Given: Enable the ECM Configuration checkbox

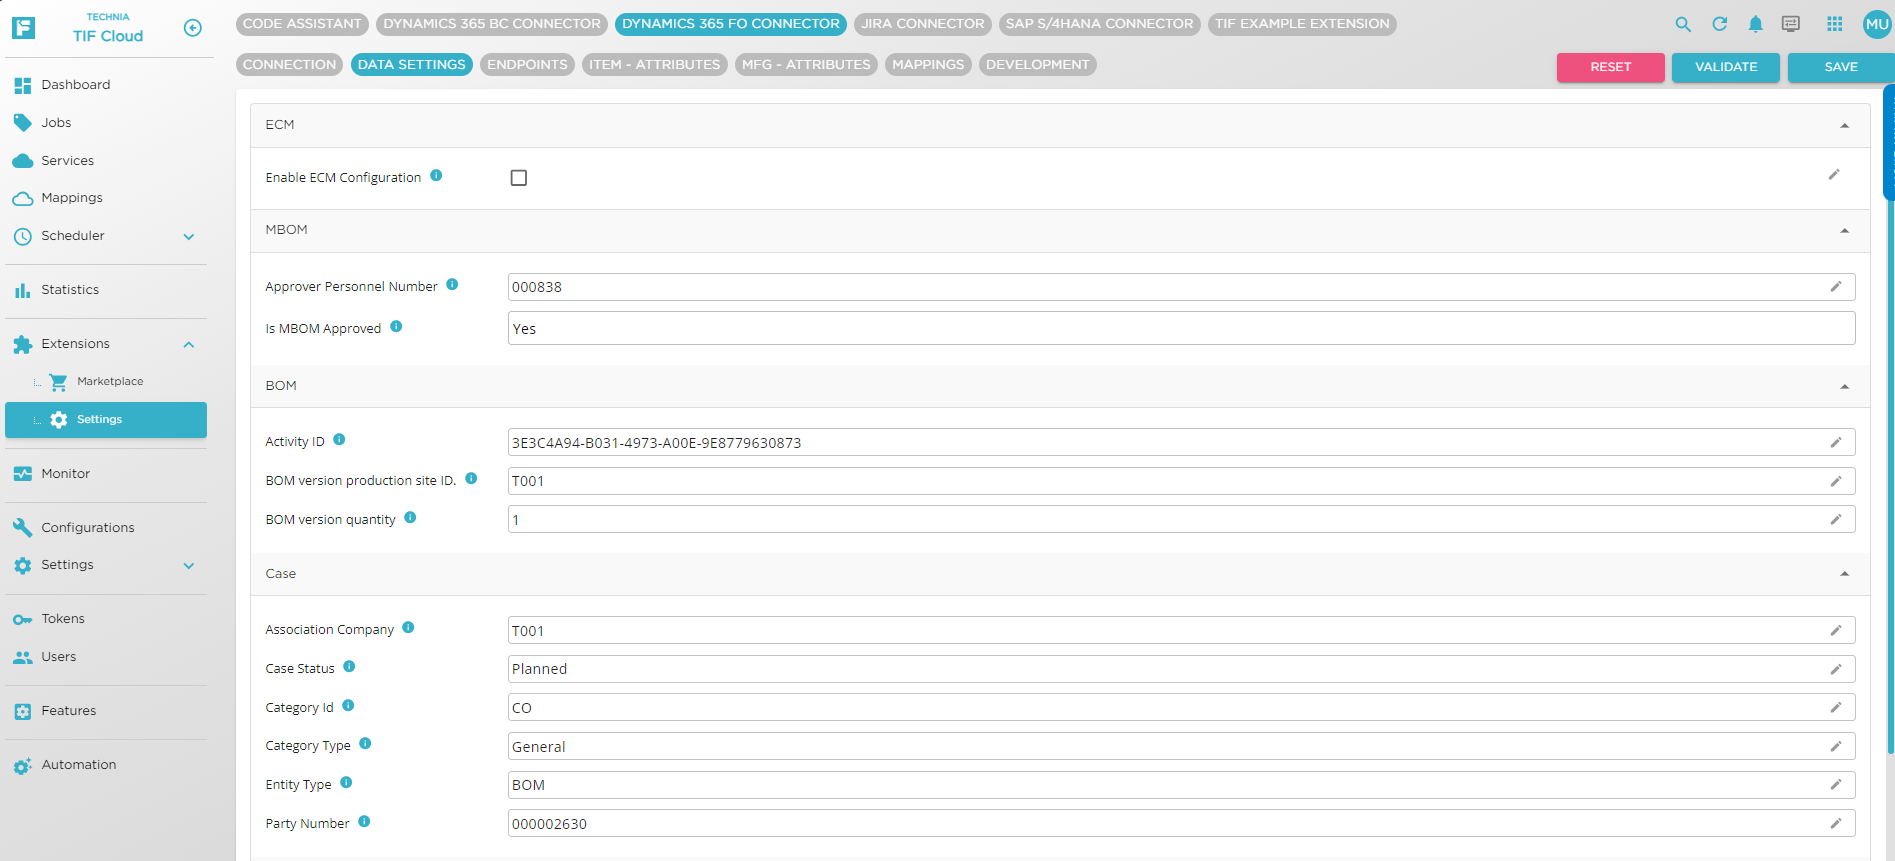Looking at the screenshot, I should click(x=518, y=178).
